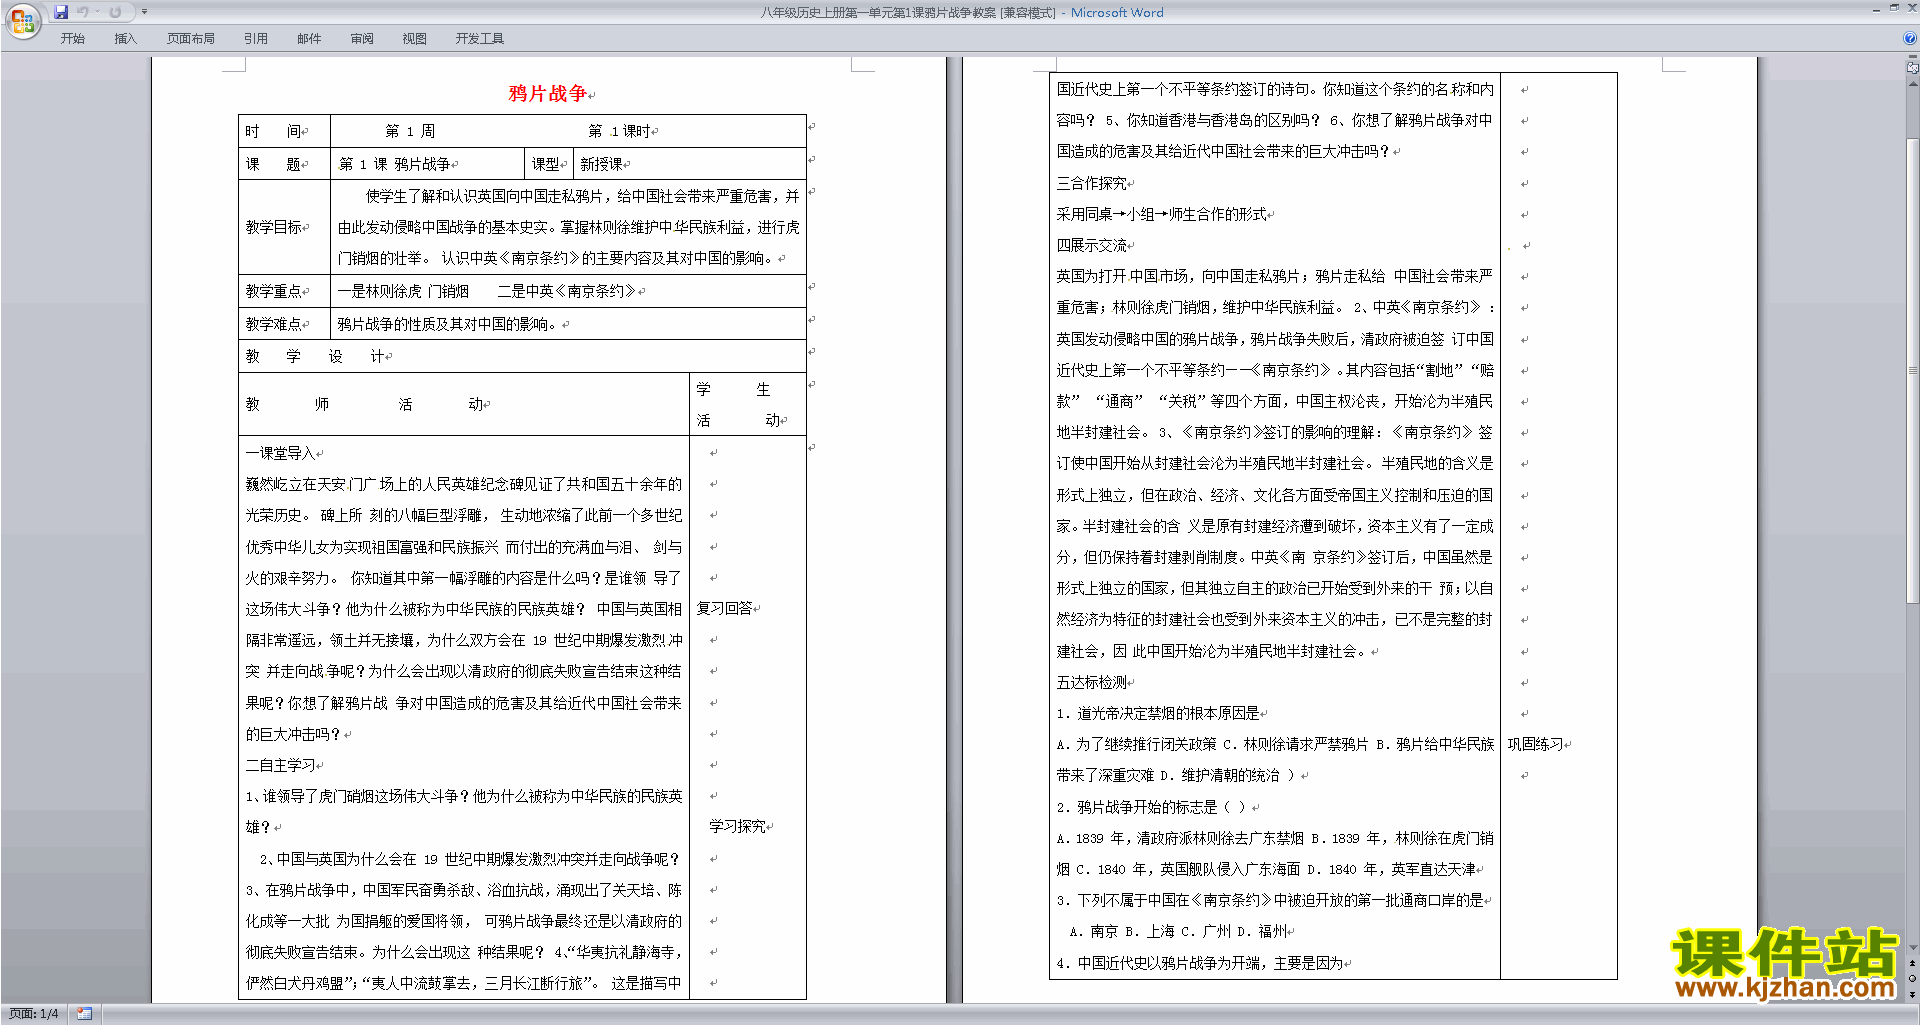
Task: Click the 三合作探究 heading
Action: pyautogui.click(x=1091, y=183)
